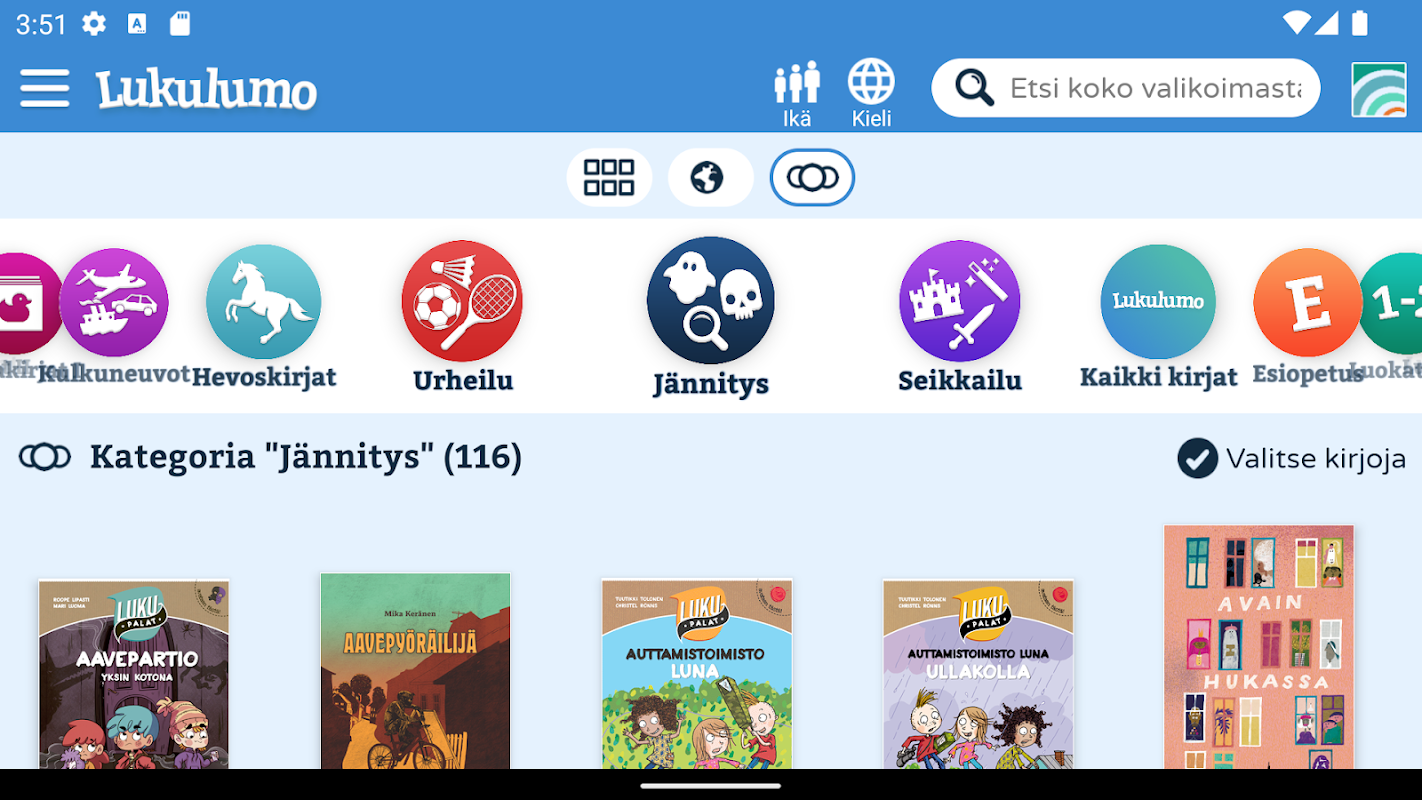Choose the Seikkailu adventure category
1422x800 pixels.
pyautogui.click(x=960, y=300)
